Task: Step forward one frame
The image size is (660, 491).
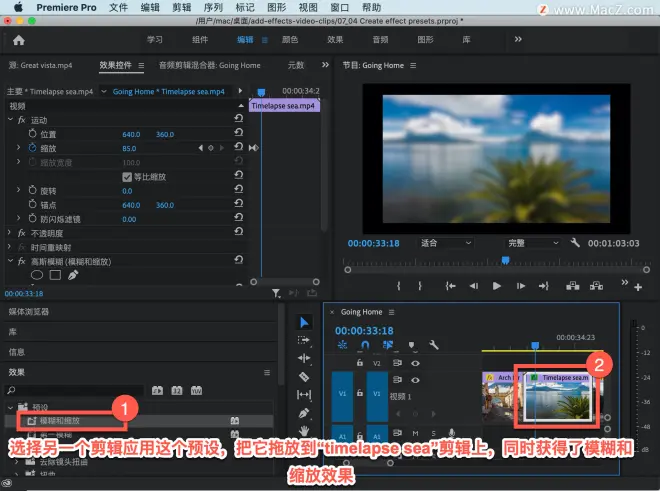Action: pos(521,286)
